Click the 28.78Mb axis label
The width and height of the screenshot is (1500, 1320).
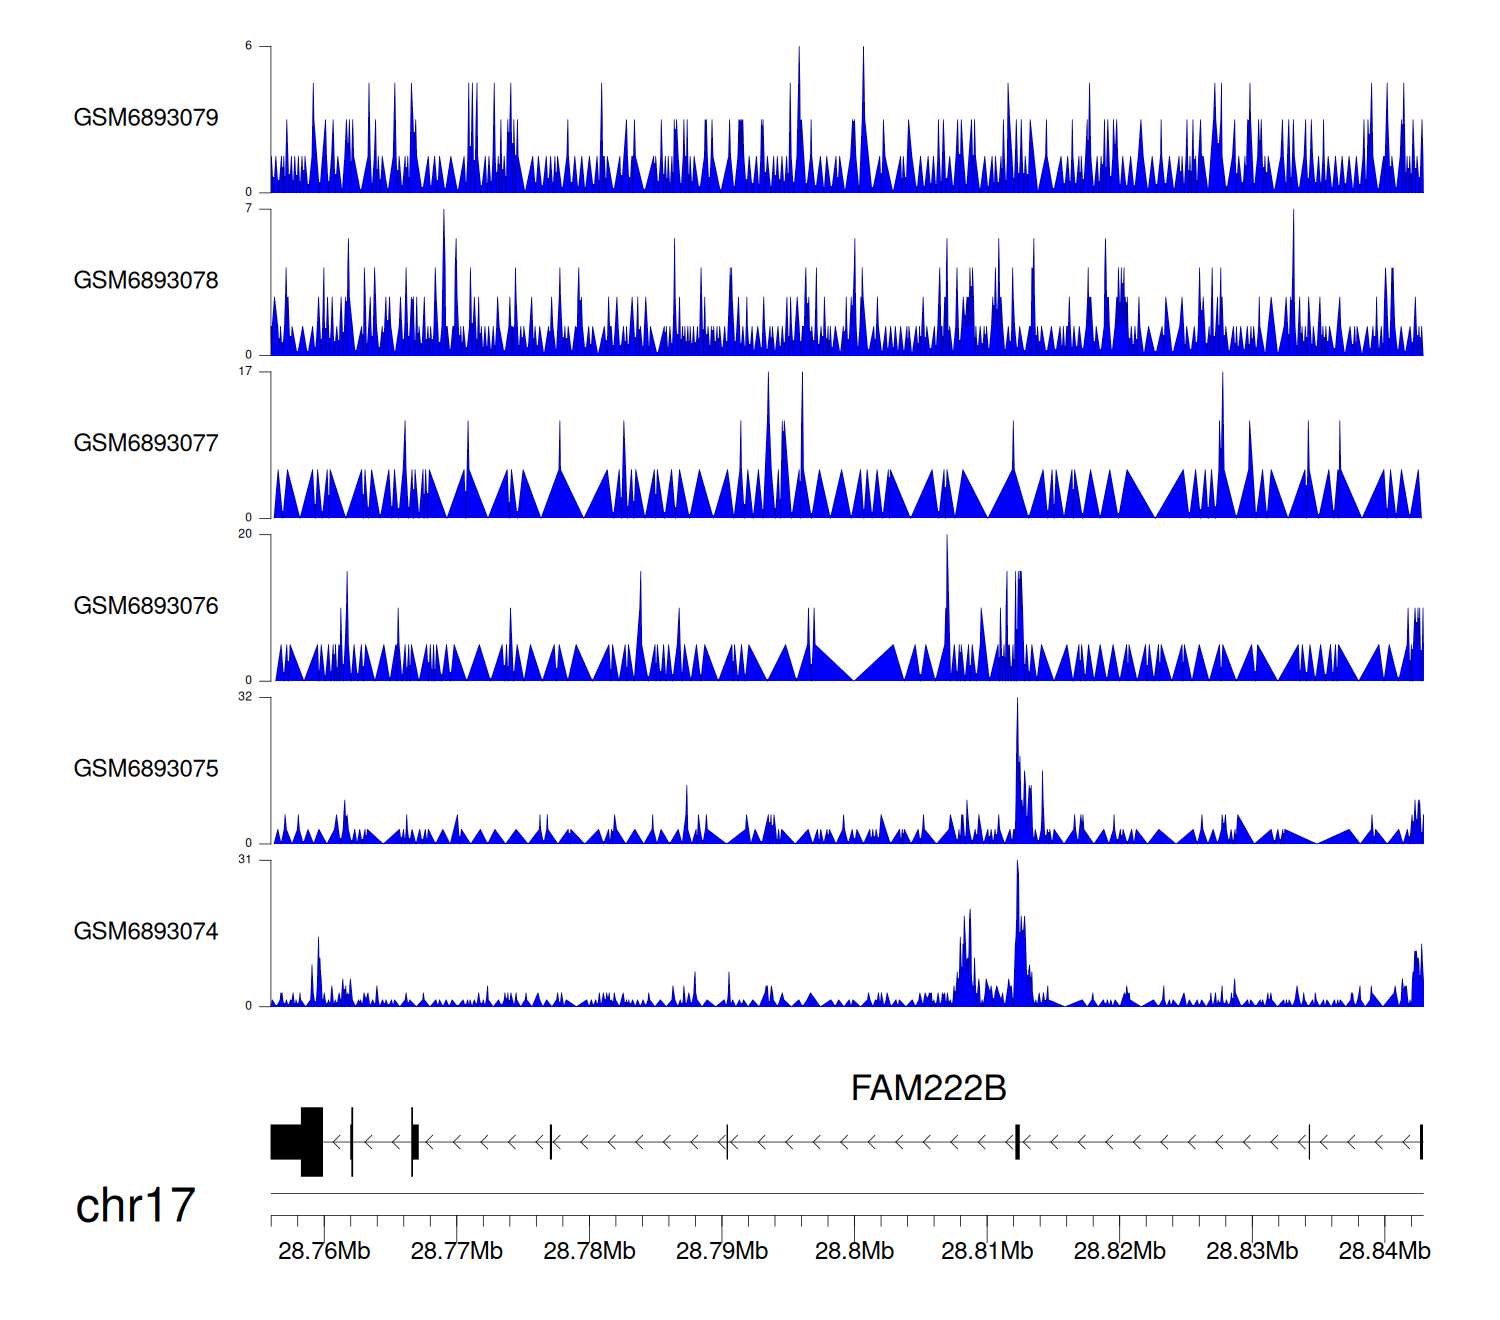coord(589,1252)
